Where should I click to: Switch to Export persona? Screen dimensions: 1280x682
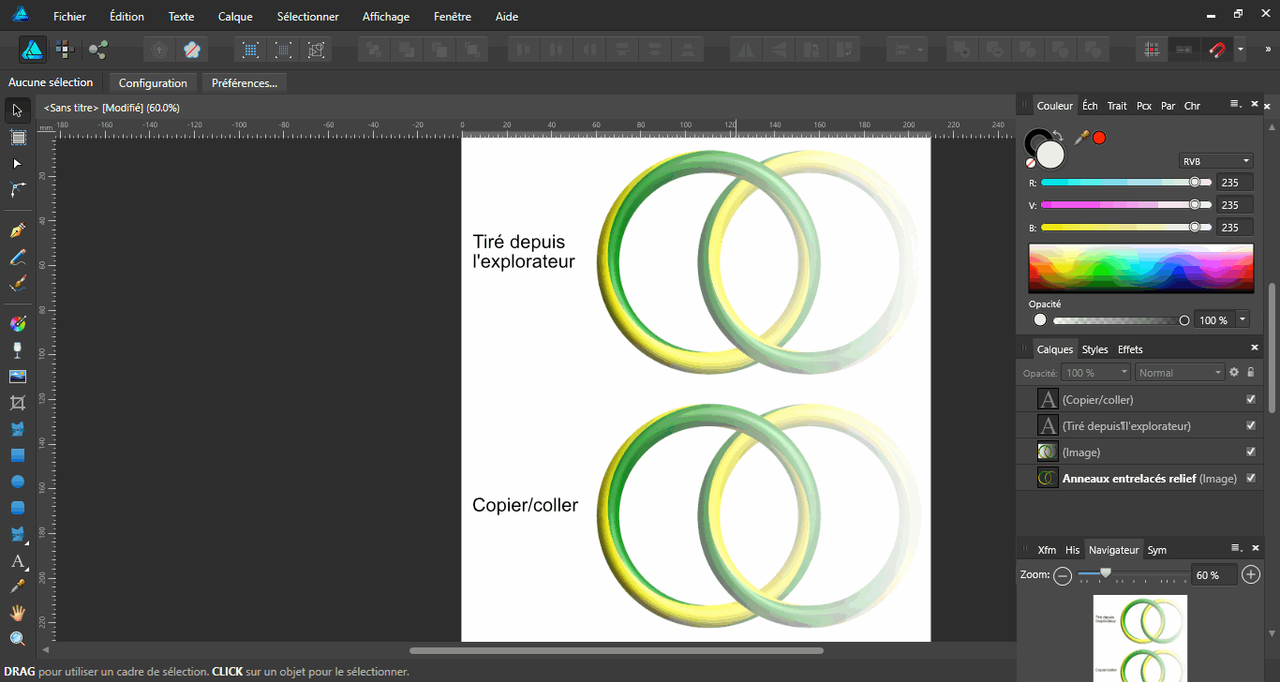[98, 49]
